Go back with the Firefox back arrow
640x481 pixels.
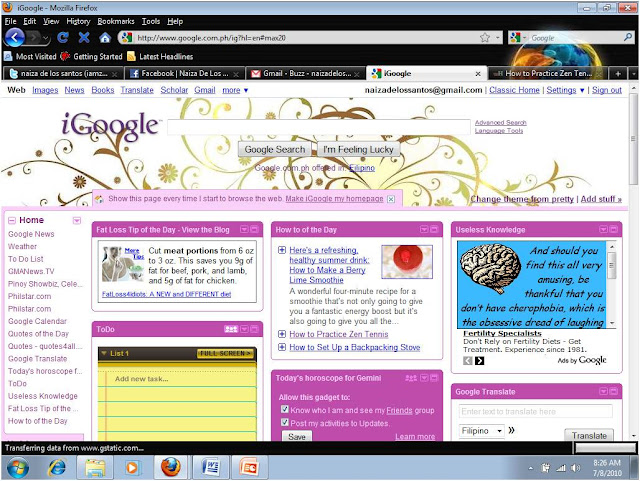pyautogui.click(x=14, y=38)
